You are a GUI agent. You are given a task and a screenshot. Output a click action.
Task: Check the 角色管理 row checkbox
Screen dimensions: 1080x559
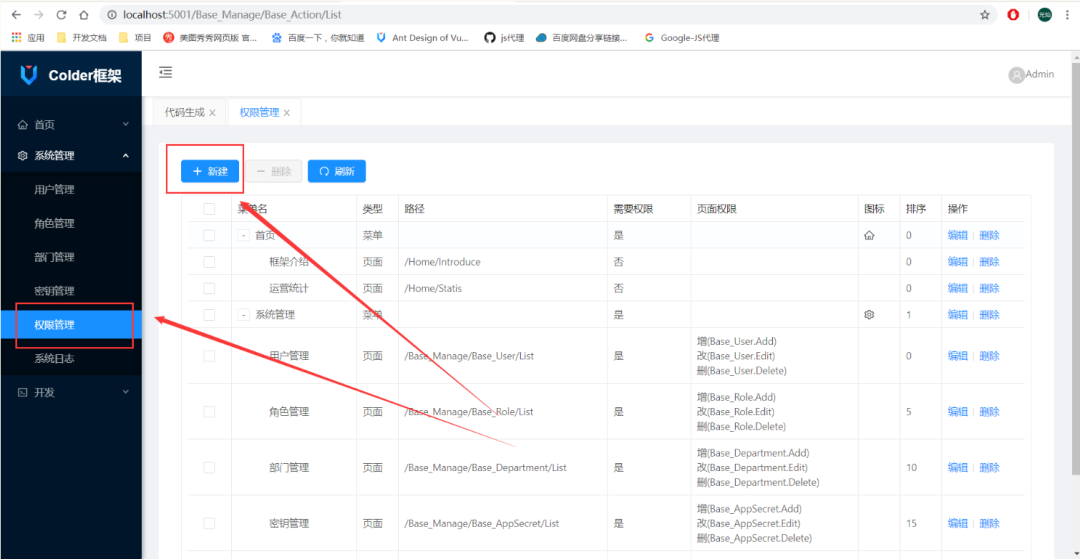point(209,412)
